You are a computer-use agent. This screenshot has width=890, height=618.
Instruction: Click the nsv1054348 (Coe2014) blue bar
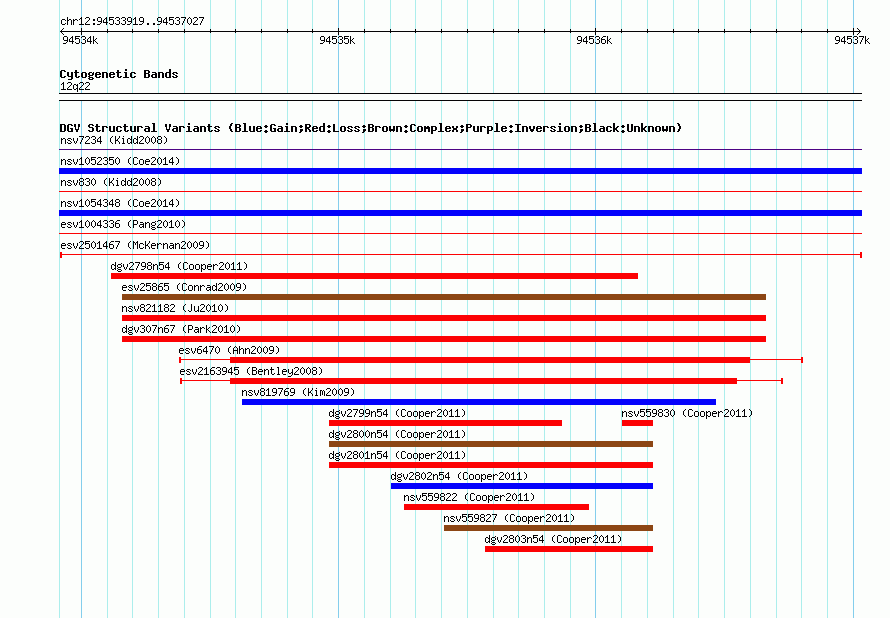tap(460, 213)
